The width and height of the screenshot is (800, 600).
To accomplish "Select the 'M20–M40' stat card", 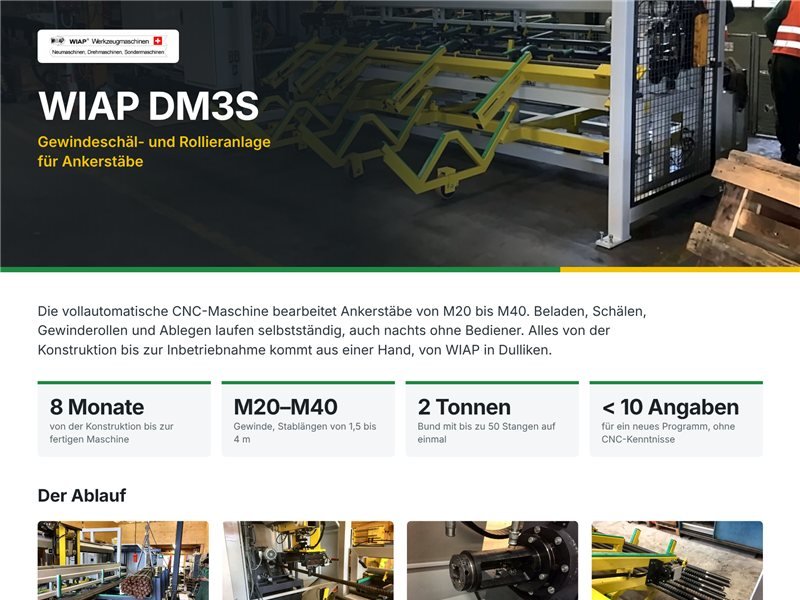I will [308, 419].
